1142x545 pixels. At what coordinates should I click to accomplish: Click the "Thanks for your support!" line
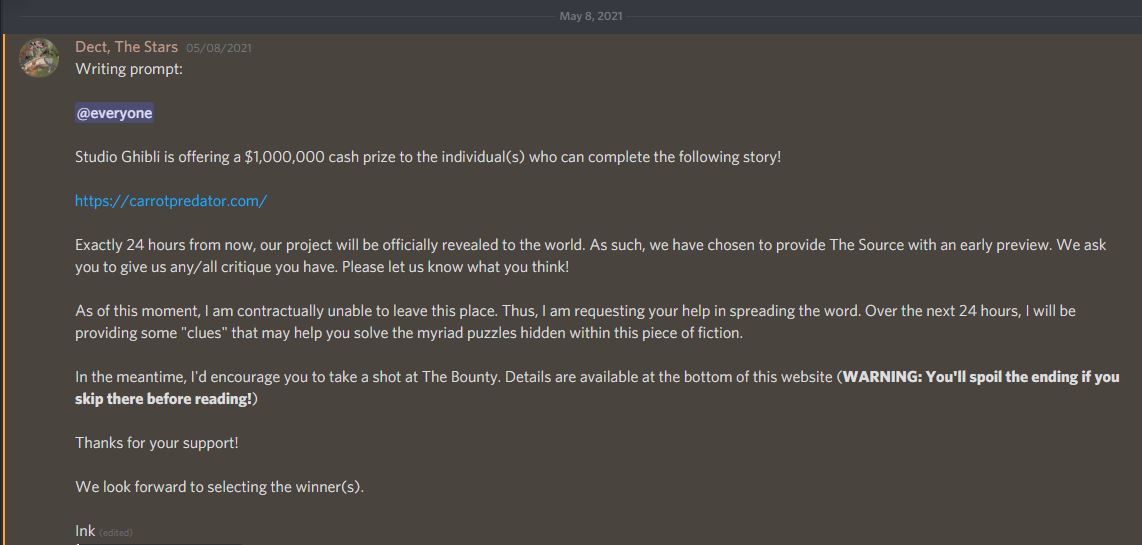coord(157,443)
